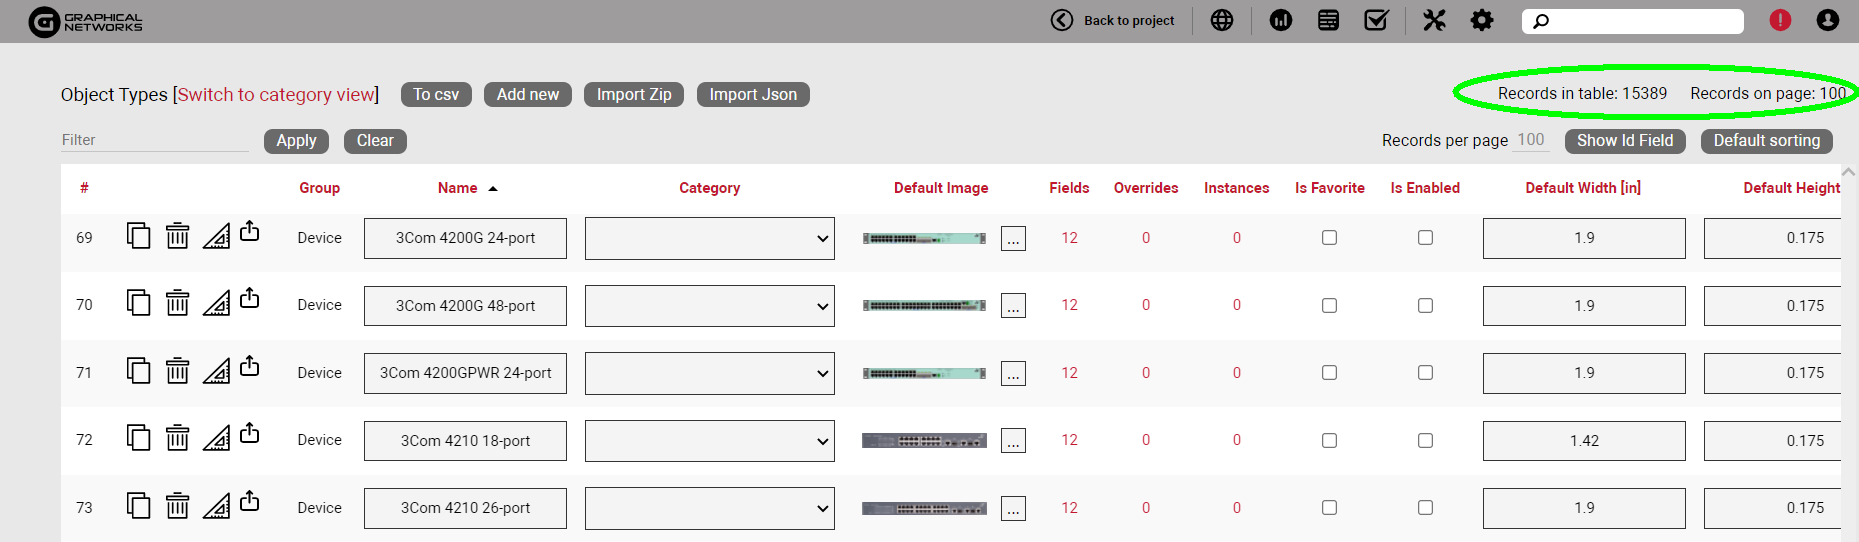Click ruler triangle icon for row 71
This screenshot has height=542, width=1859.
click(x=216, y=371)
